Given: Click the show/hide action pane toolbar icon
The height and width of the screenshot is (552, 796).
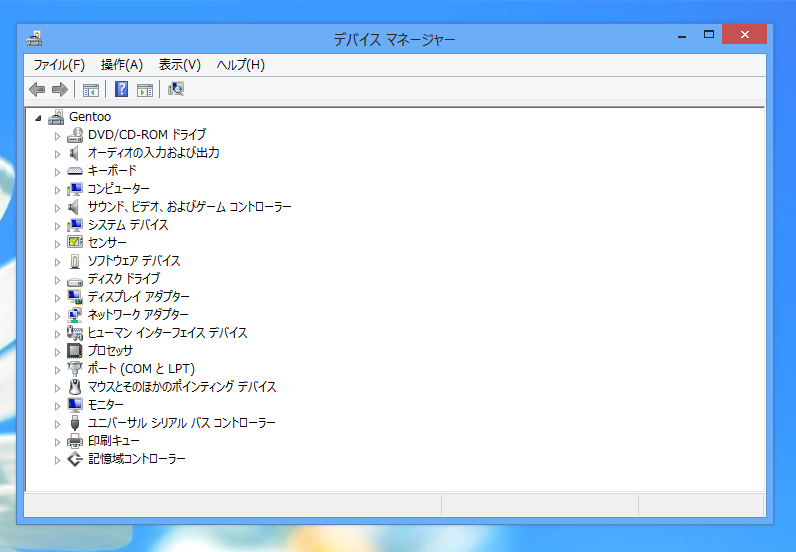Looking at the screenshot, I should 145,90.
